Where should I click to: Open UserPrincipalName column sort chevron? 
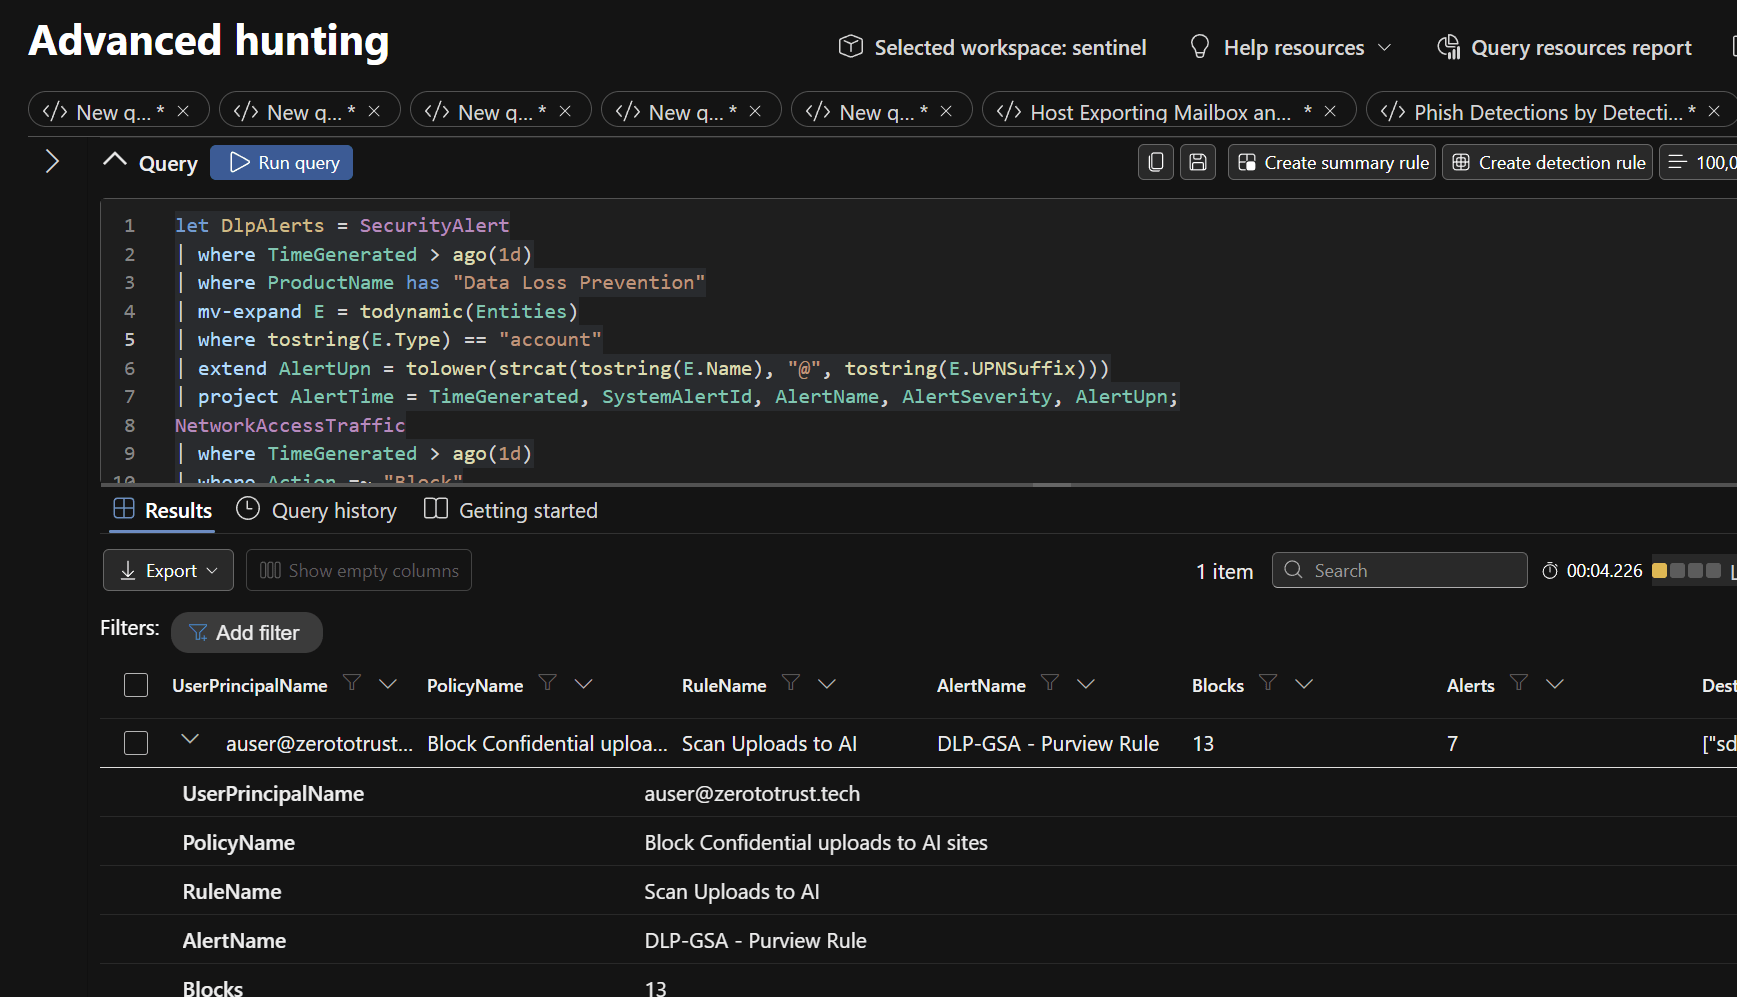(388, 683)
